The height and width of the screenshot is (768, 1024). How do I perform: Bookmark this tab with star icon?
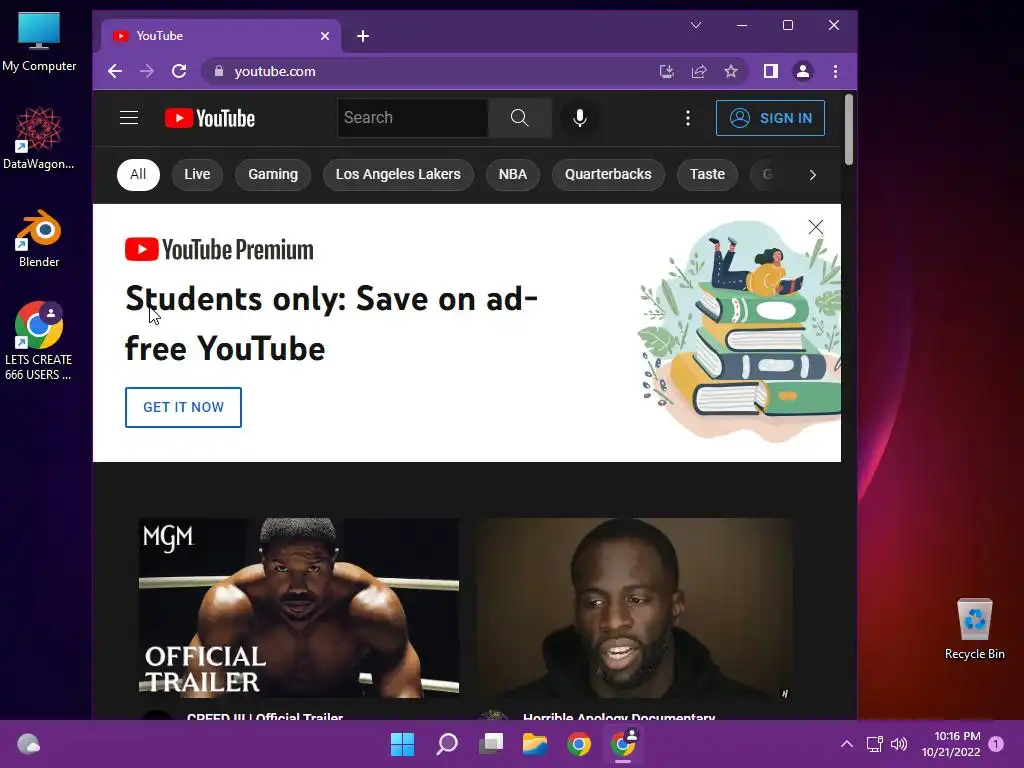pos(731,71)
